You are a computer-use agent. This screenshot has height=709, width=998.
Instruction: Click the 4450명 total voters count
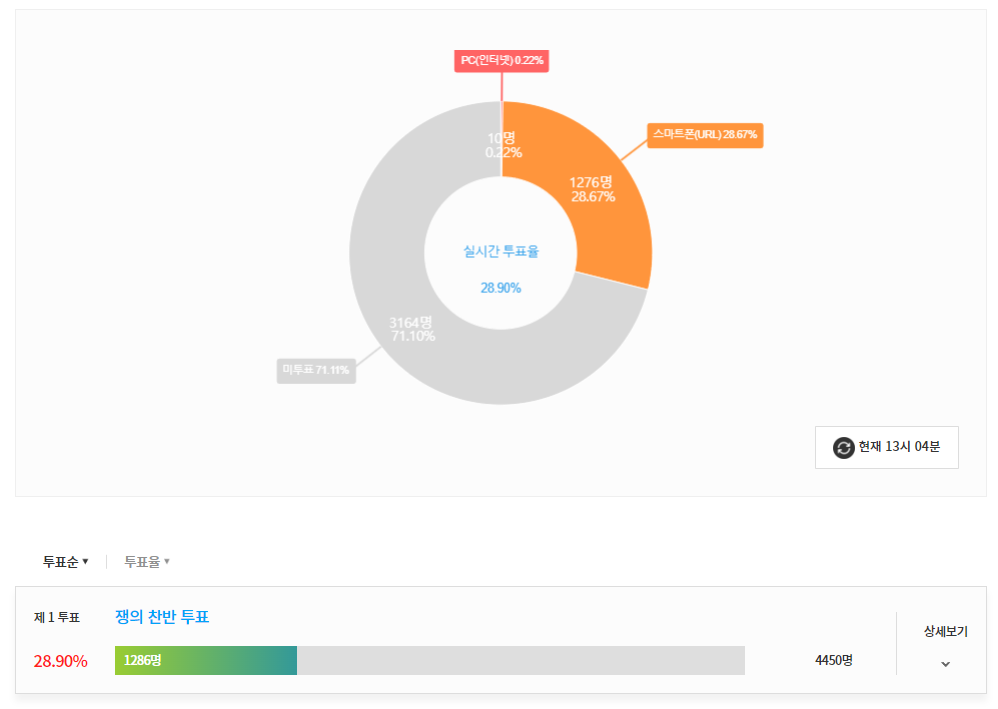[x=834, y=660]
